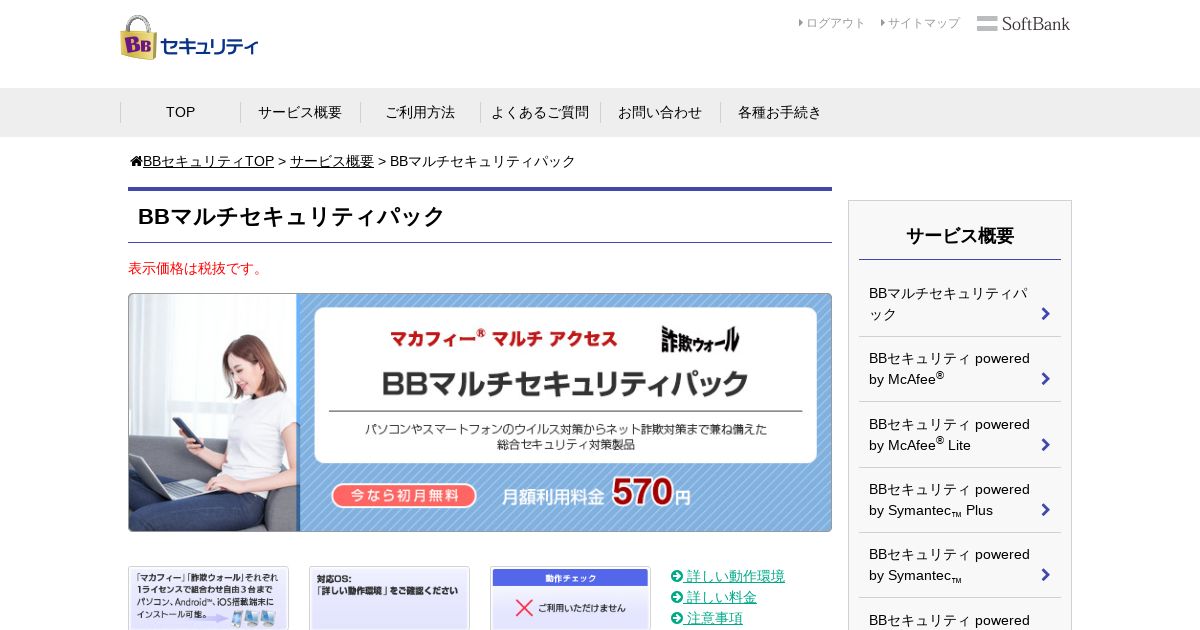The image size is (1200, 630).
Task: Open the お問い合わせ navigation item
Action: tap(660, 112)
